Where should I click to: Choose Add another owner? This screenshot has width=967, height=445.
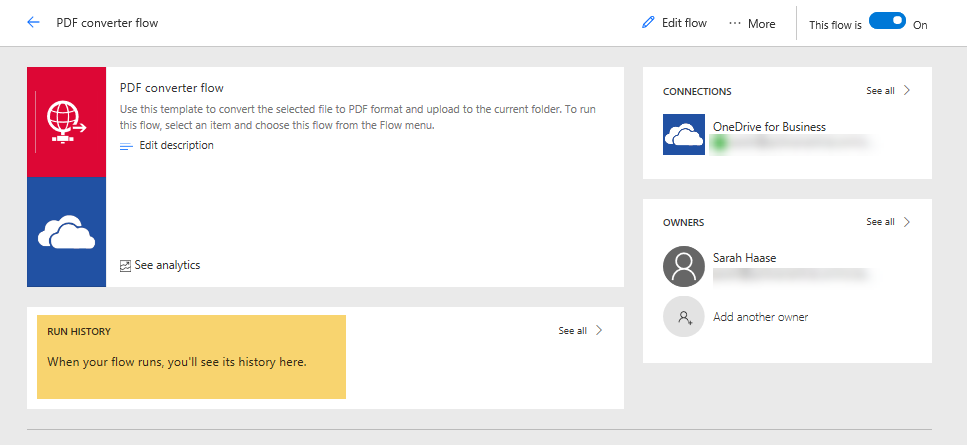[x=760, y=317]
